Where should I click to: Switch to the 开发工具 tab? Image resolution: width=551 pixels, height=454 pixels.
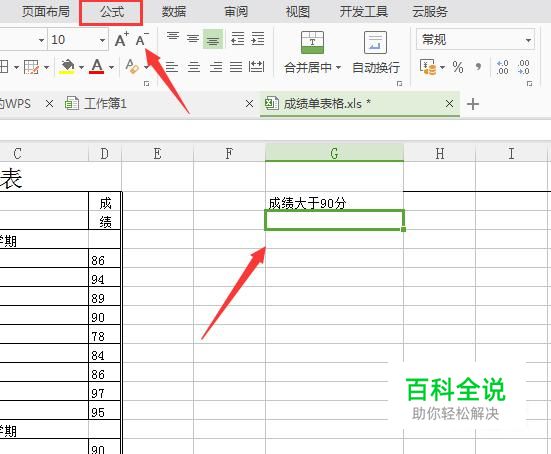pos(364,12)
